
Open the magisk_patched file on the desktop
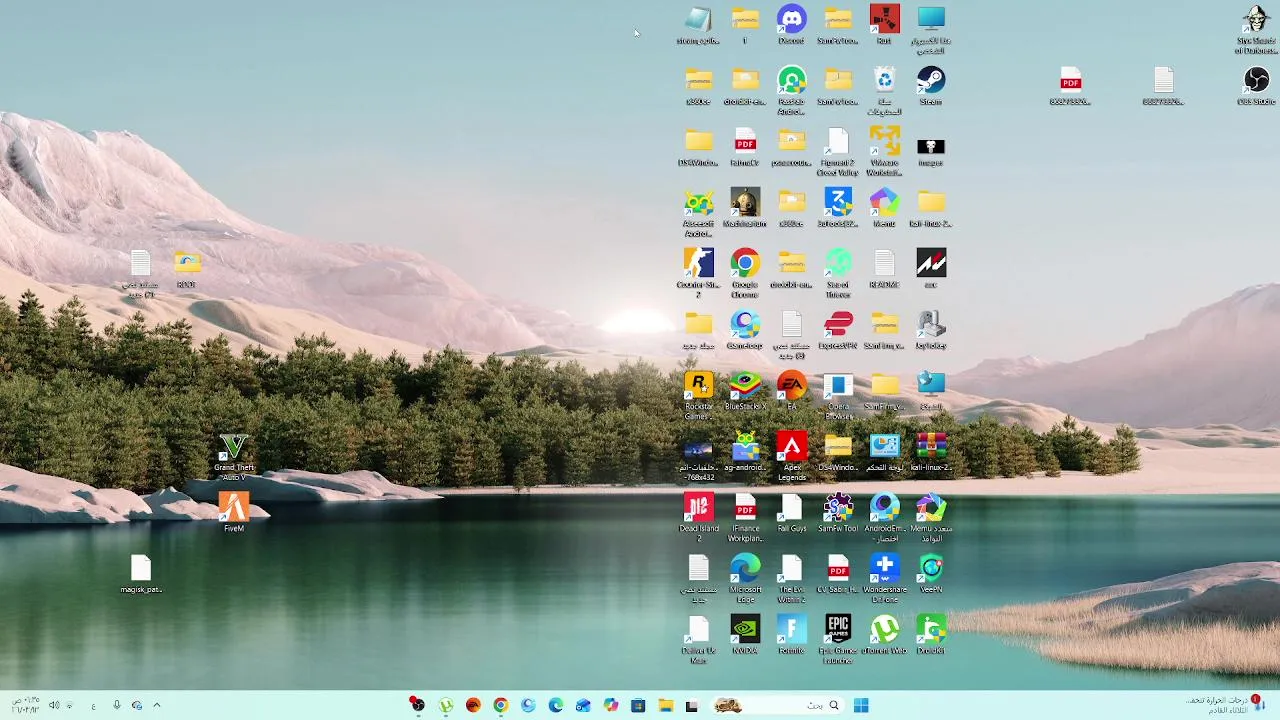140,574
